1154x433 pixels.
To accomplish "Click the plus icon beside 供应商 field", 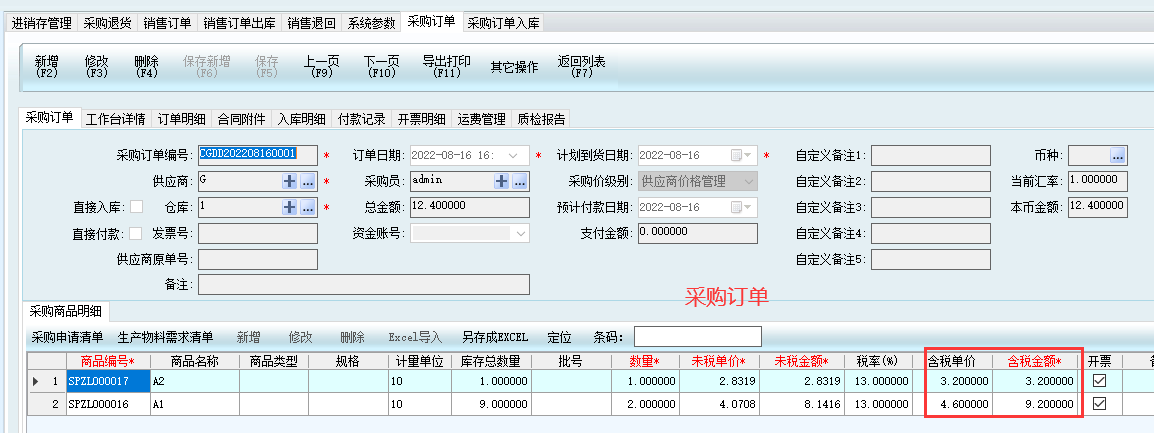I will tap(291, 181).
